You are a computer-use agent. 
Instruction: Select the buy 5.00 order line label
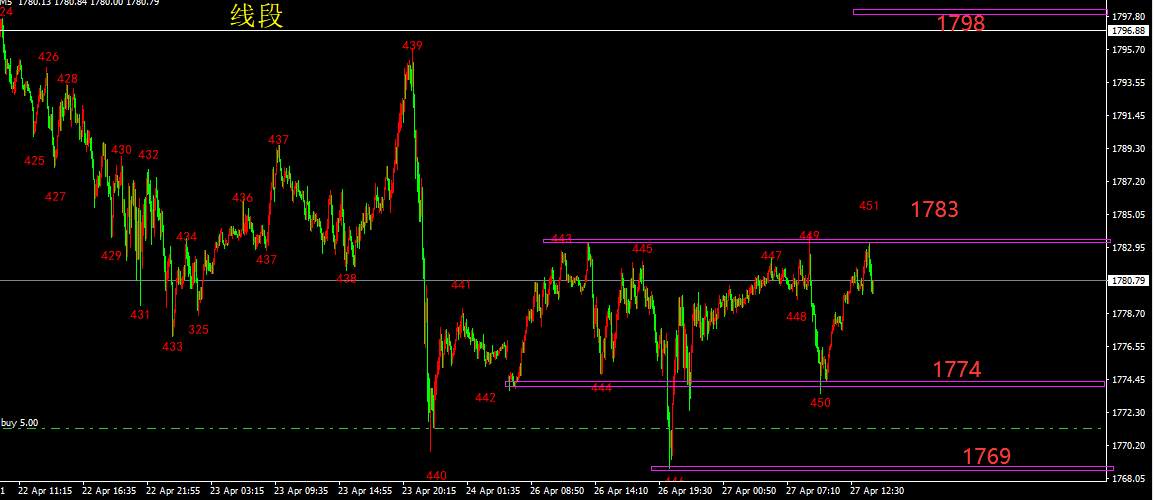(20, 423)
